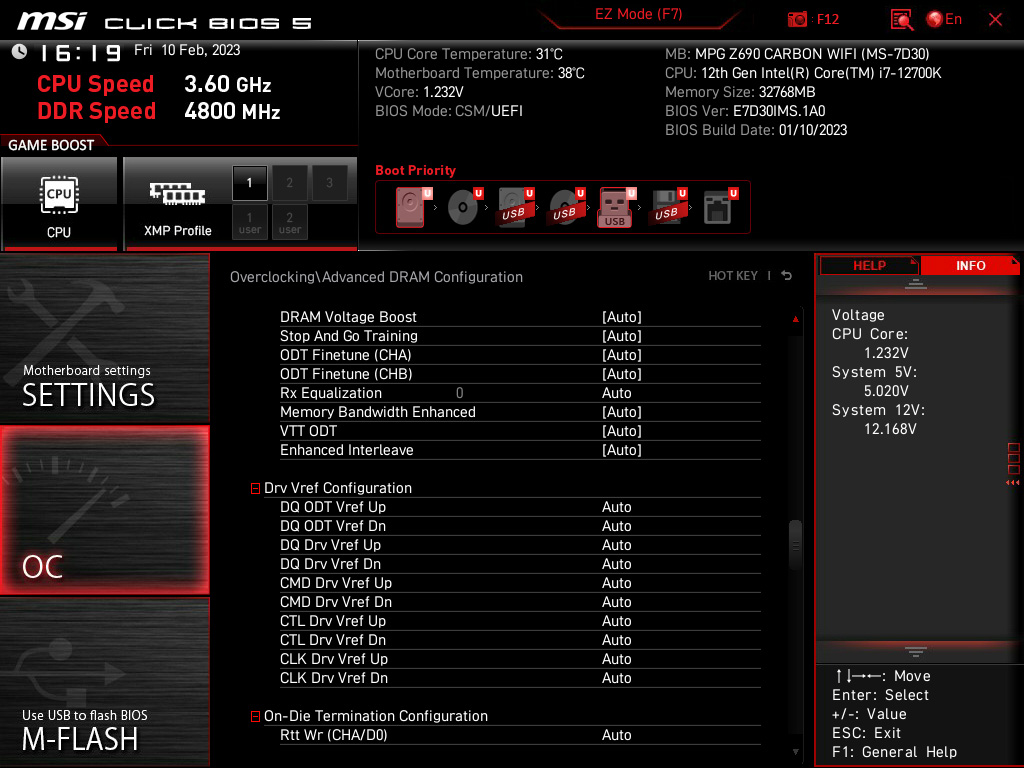This screenshot has width=1024, height=768.
Task: Open Enhanced Interleave [Auto] dropdown
Action: point(622,450)
